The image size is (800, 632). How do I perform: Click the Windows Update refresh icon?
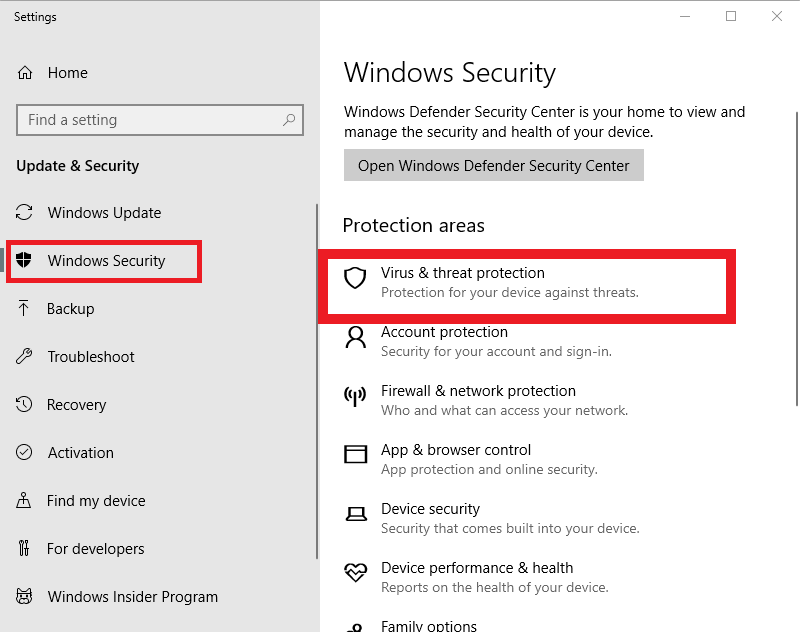(25, 213)
